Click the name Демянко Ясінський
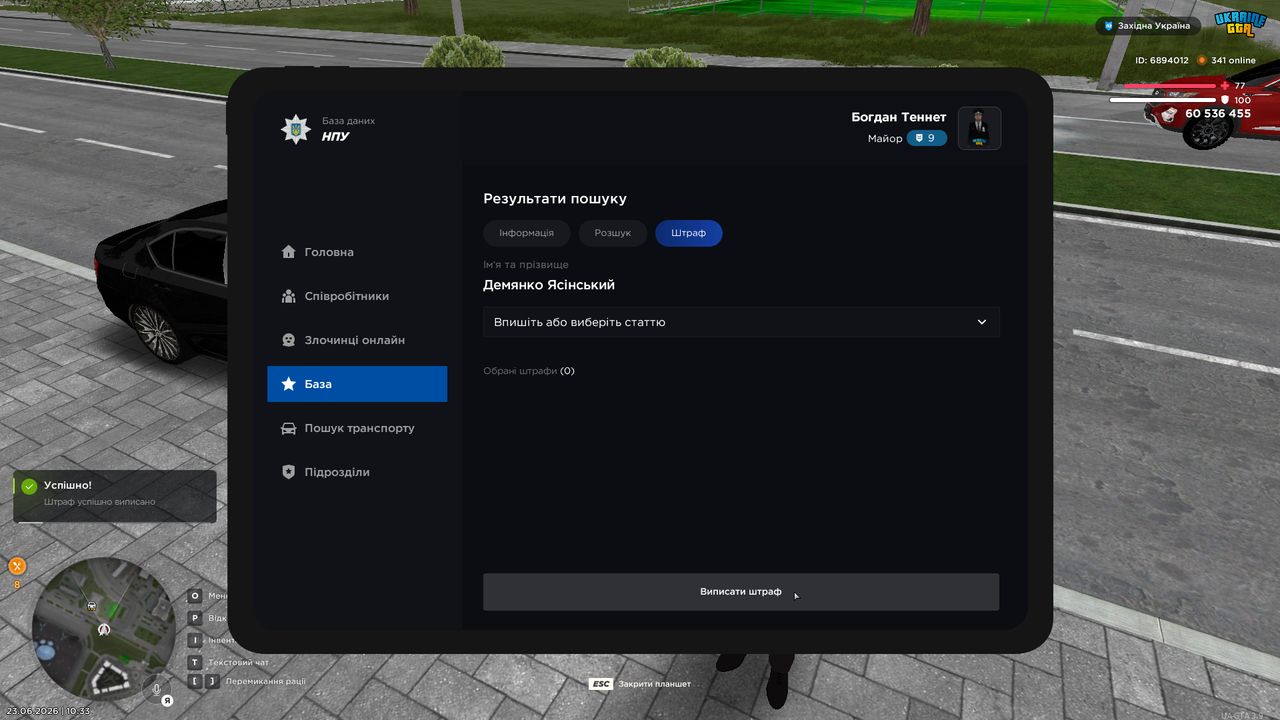1280x720 pixels. click(x=549, y=285)
